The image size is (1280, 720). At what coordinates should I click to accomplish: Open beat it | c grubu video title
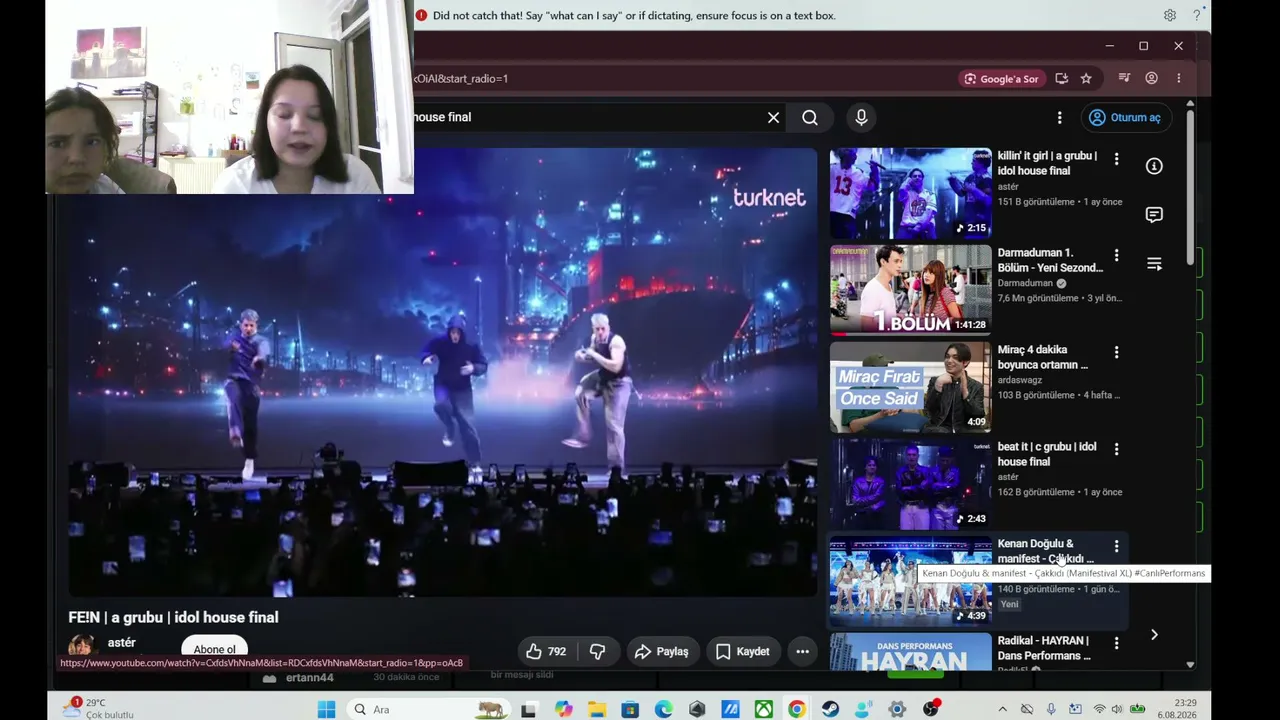click(x=1047, y=454)
